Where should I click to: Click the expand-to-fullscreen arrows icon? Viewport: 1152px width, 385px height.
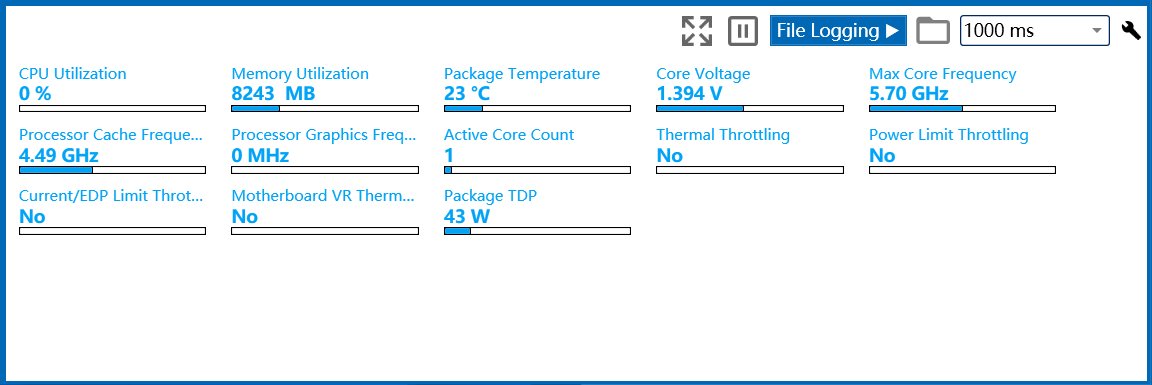696,31
